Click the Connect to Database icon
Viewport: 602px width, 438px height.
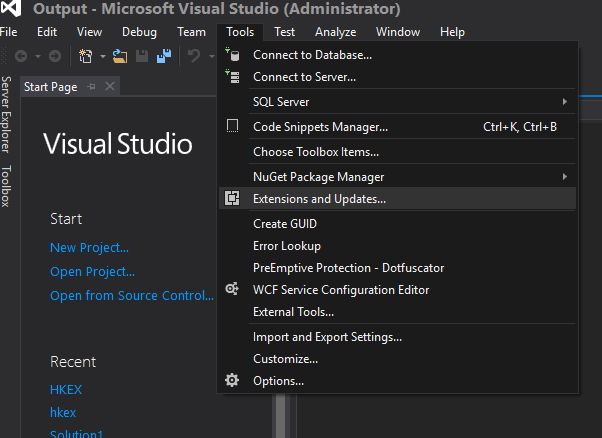(232, 55)
